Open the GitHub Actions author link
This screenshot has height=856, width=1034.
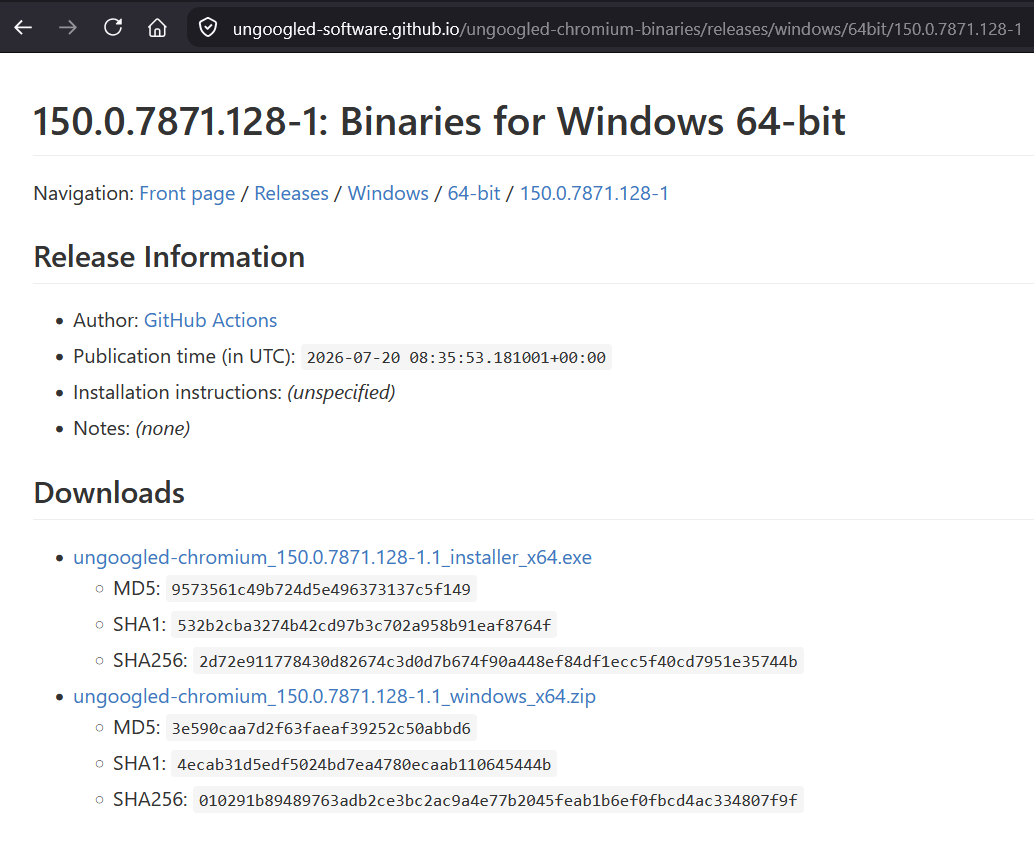(210, 320)
